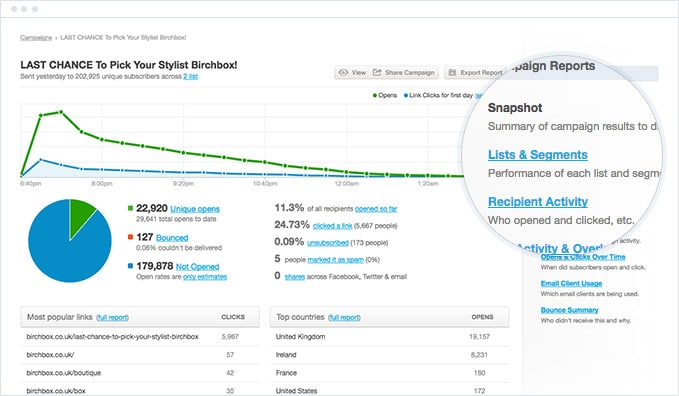This screenshot has height=396, width=679.
Task: Click the Export Report icon
Action: (452, 72)
